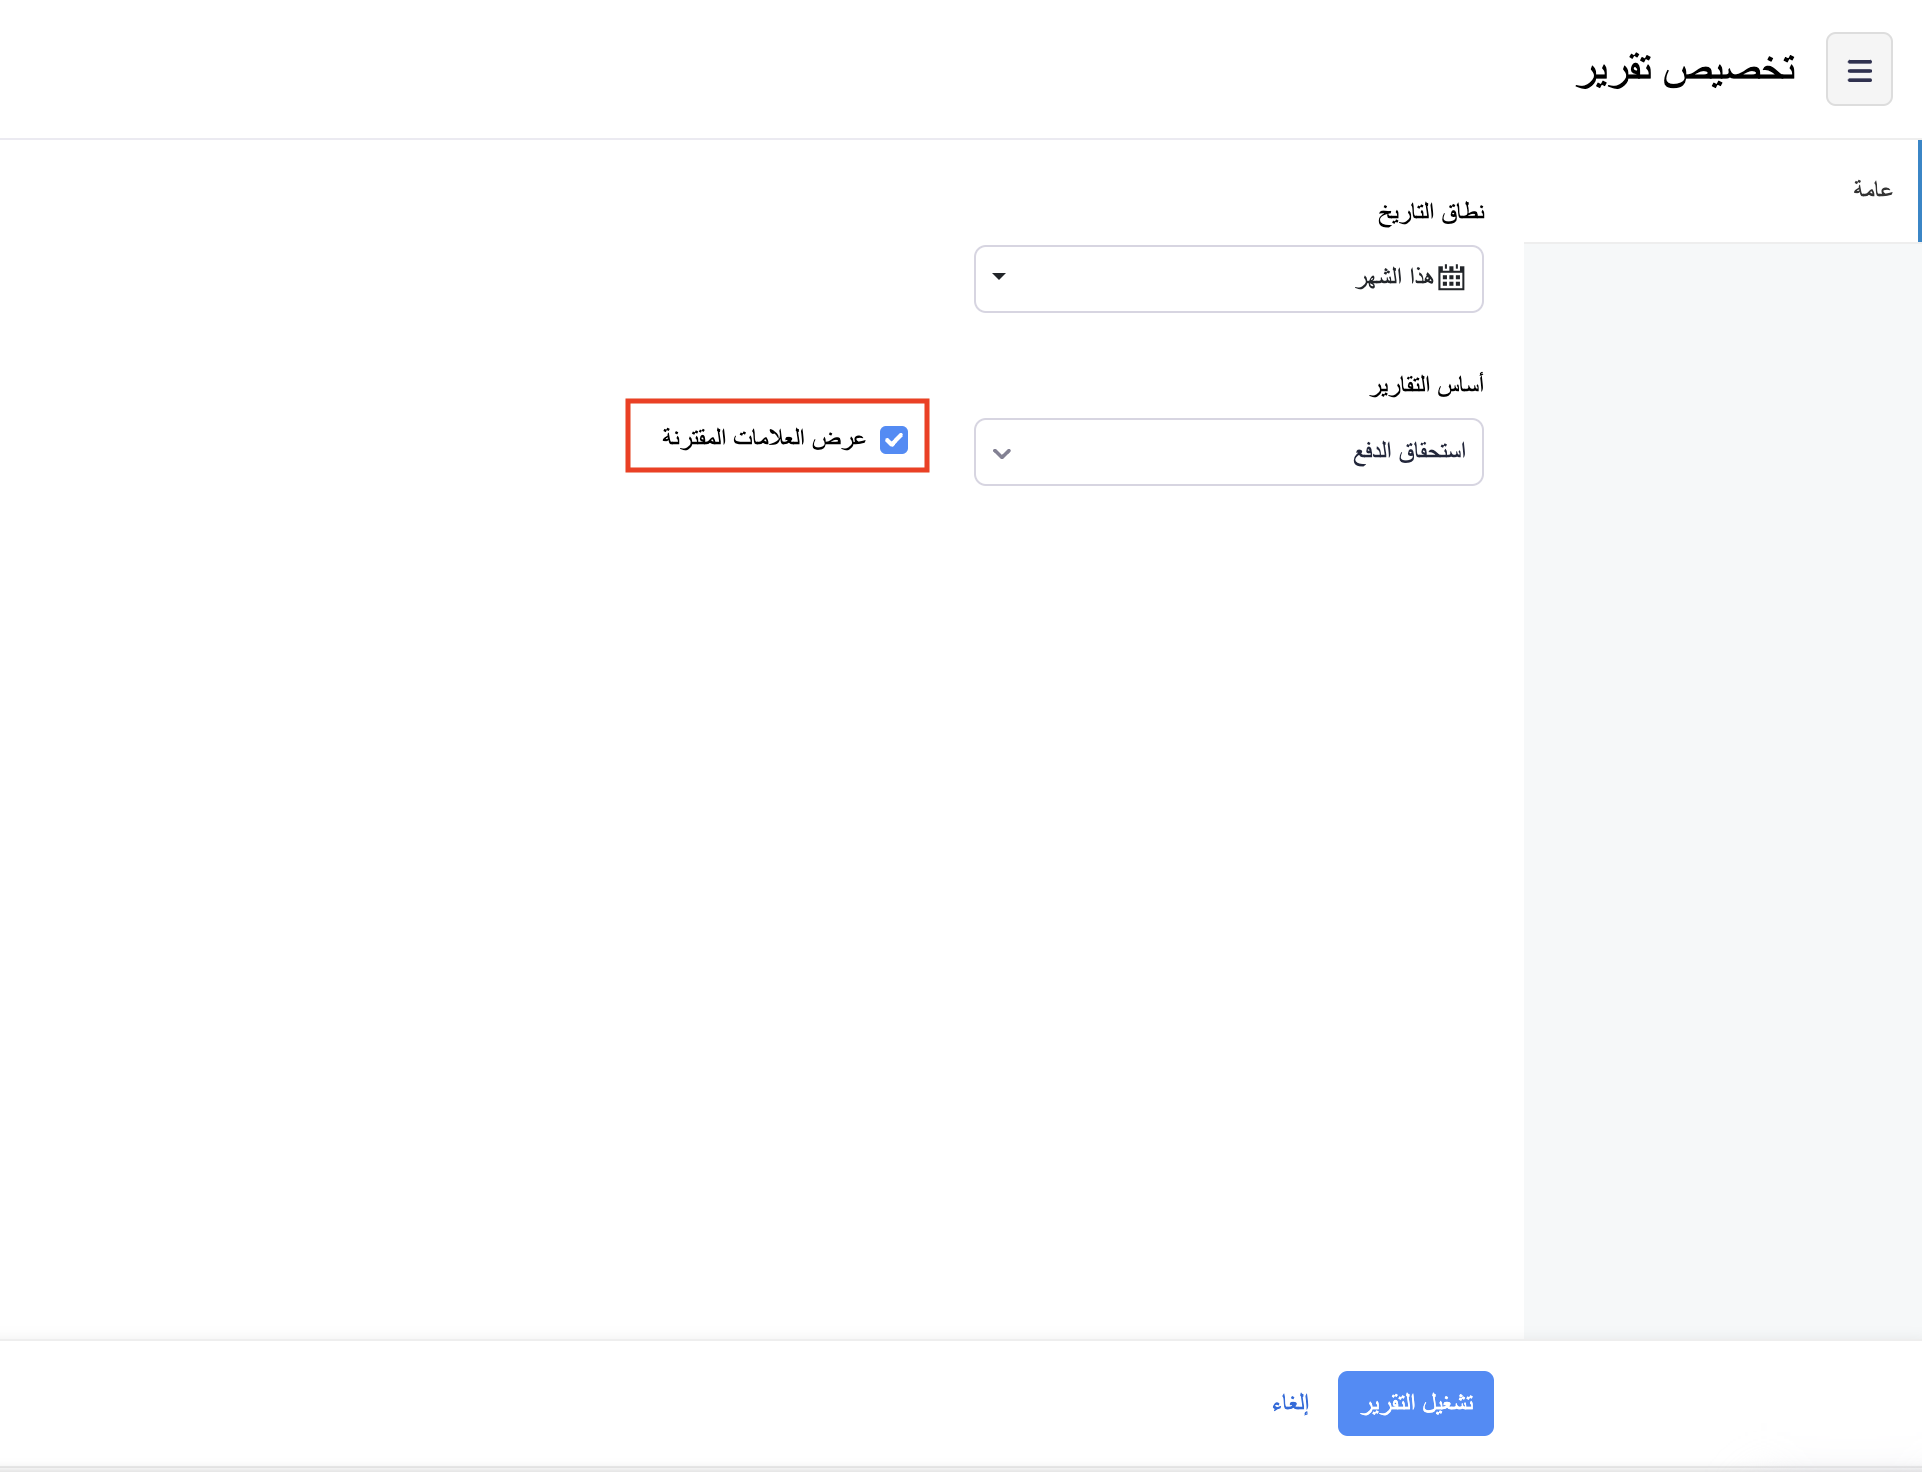Image resolution: width=1922 pixels, height=1472 pixels.
Task: Uncheck the عرض العلامات المقترنة checkbox
Action: click(893, 439)
